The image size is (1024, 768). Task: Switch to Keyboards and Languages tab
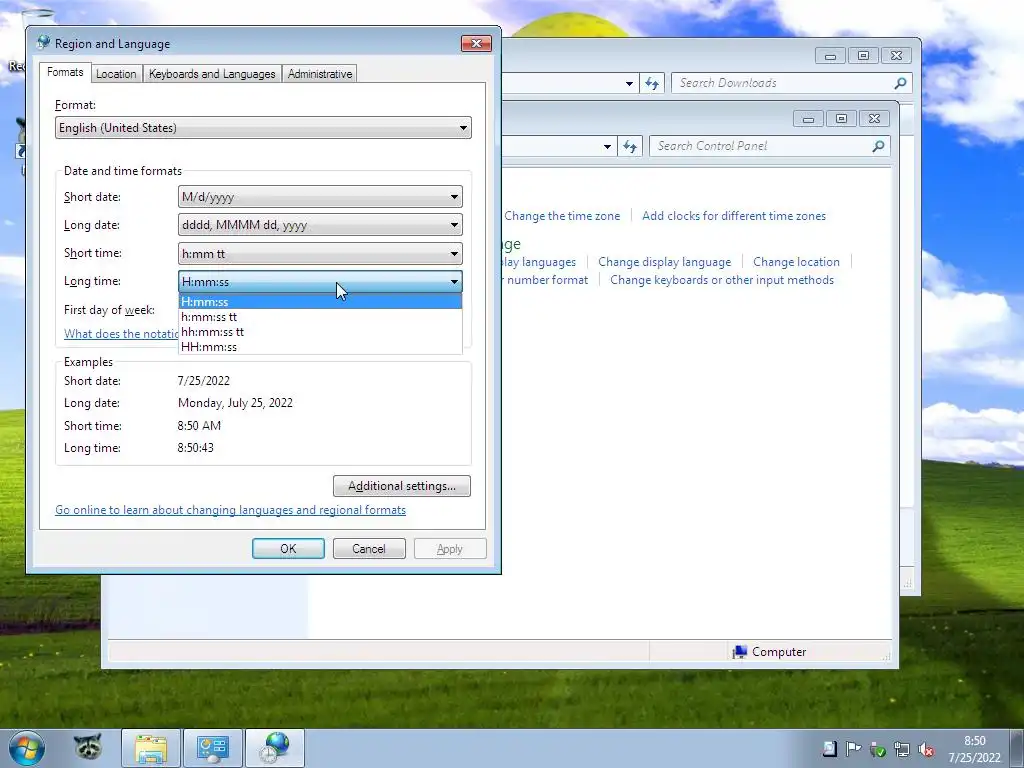click(212, 74)
